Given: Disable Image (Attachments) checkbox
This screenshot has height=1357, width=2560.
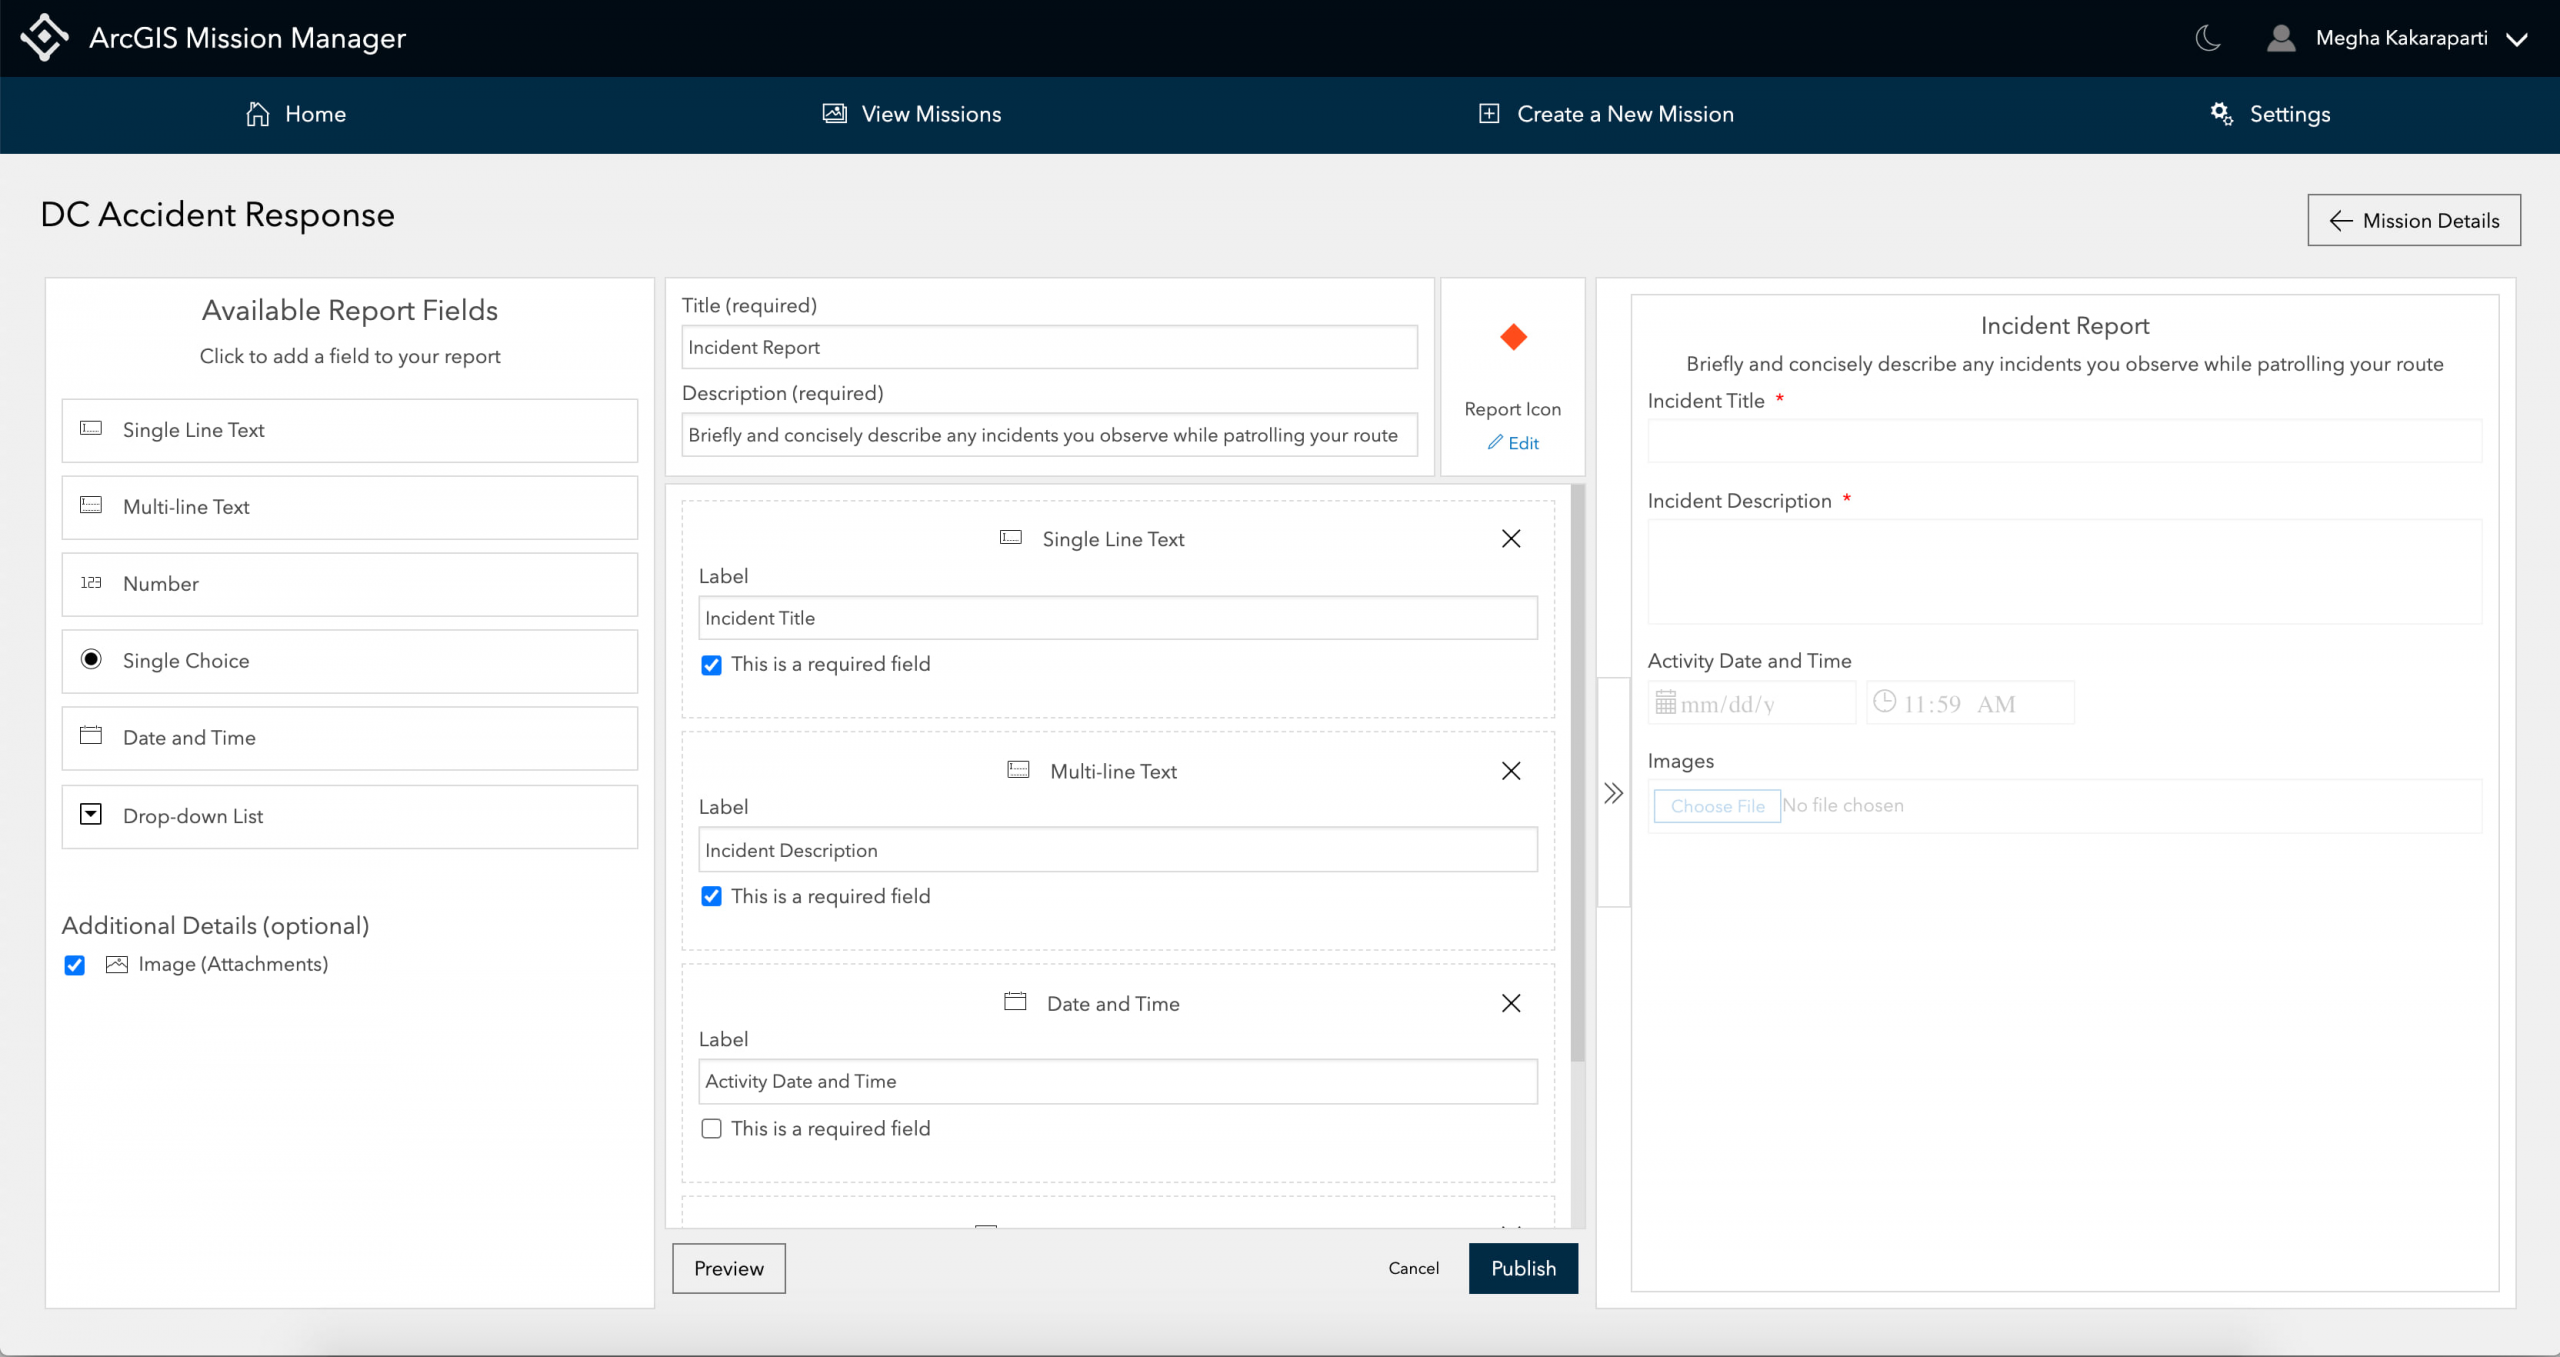Looking at the screenshot, I should 75,965.
